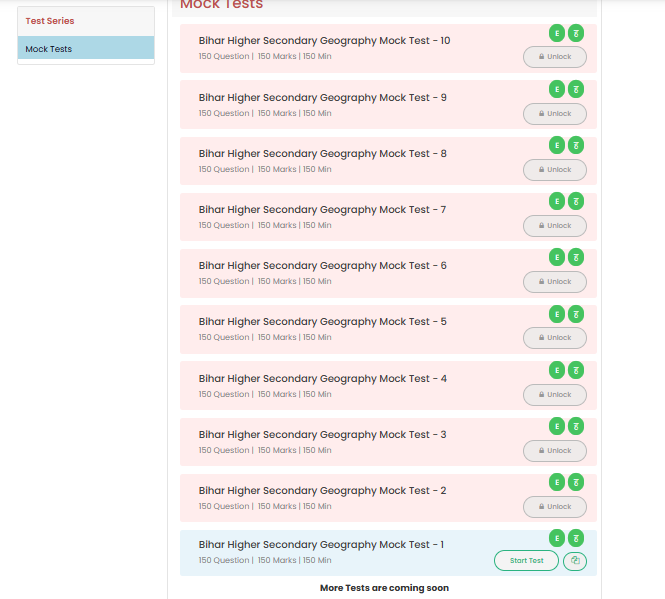
Task: Unlock Geography Mock Test 10
Action: coord(555,57)
